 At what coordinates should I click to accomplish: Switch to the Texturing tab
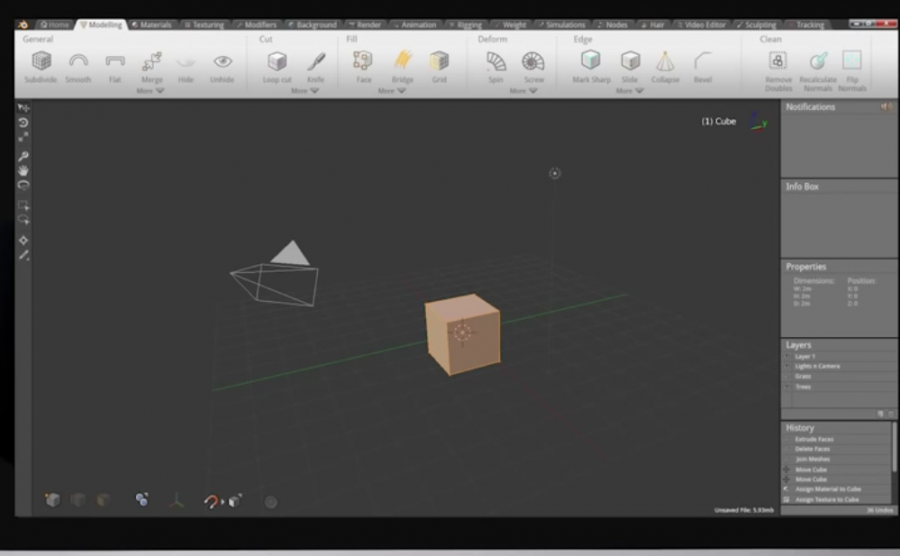[204, 25]
